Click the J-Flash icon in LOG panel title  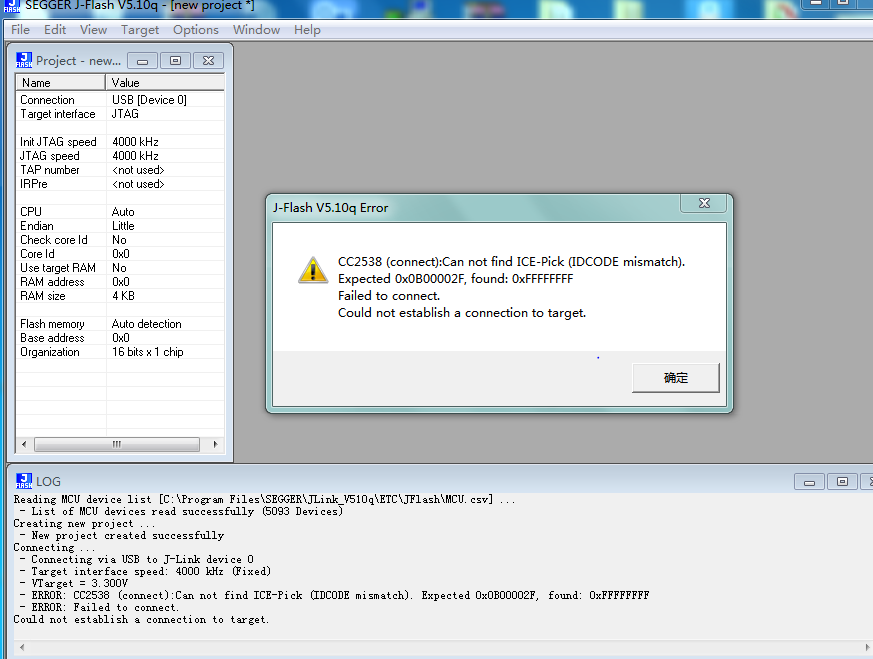coord(24,481)
